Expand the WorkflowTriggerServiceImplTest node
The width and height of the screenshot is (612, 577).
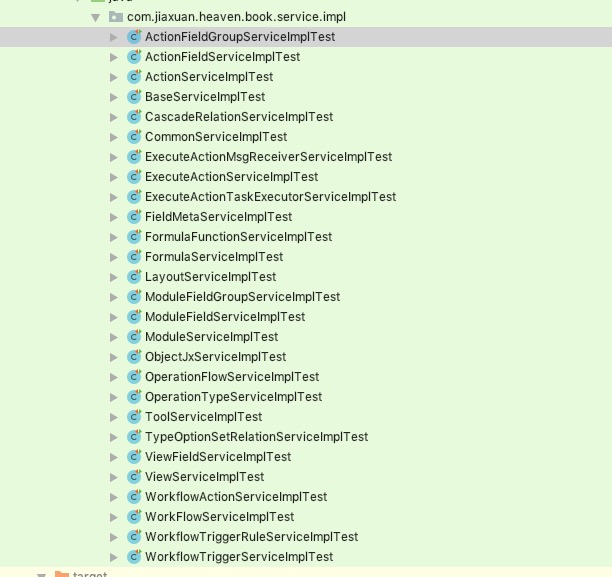pyautogui.click(x=114, y=557)
